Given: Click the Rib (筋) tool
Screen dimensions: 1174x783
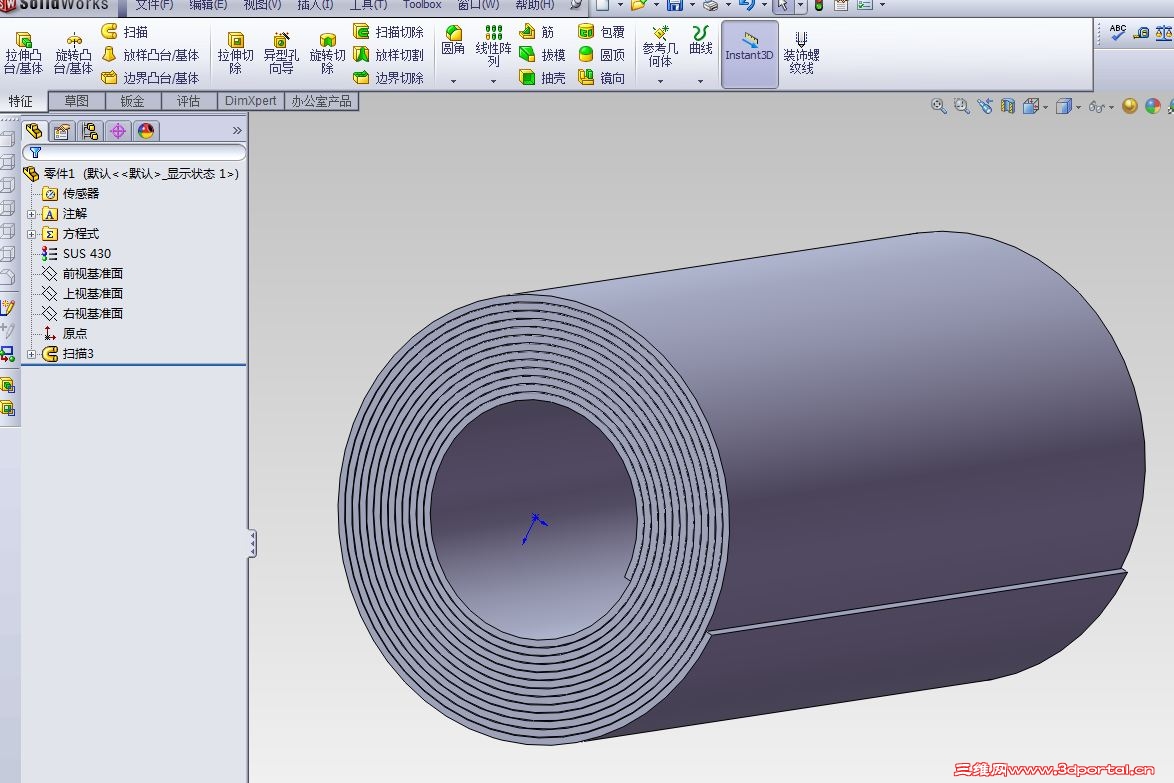Looking at the screenshot, I should pos(537,31).
